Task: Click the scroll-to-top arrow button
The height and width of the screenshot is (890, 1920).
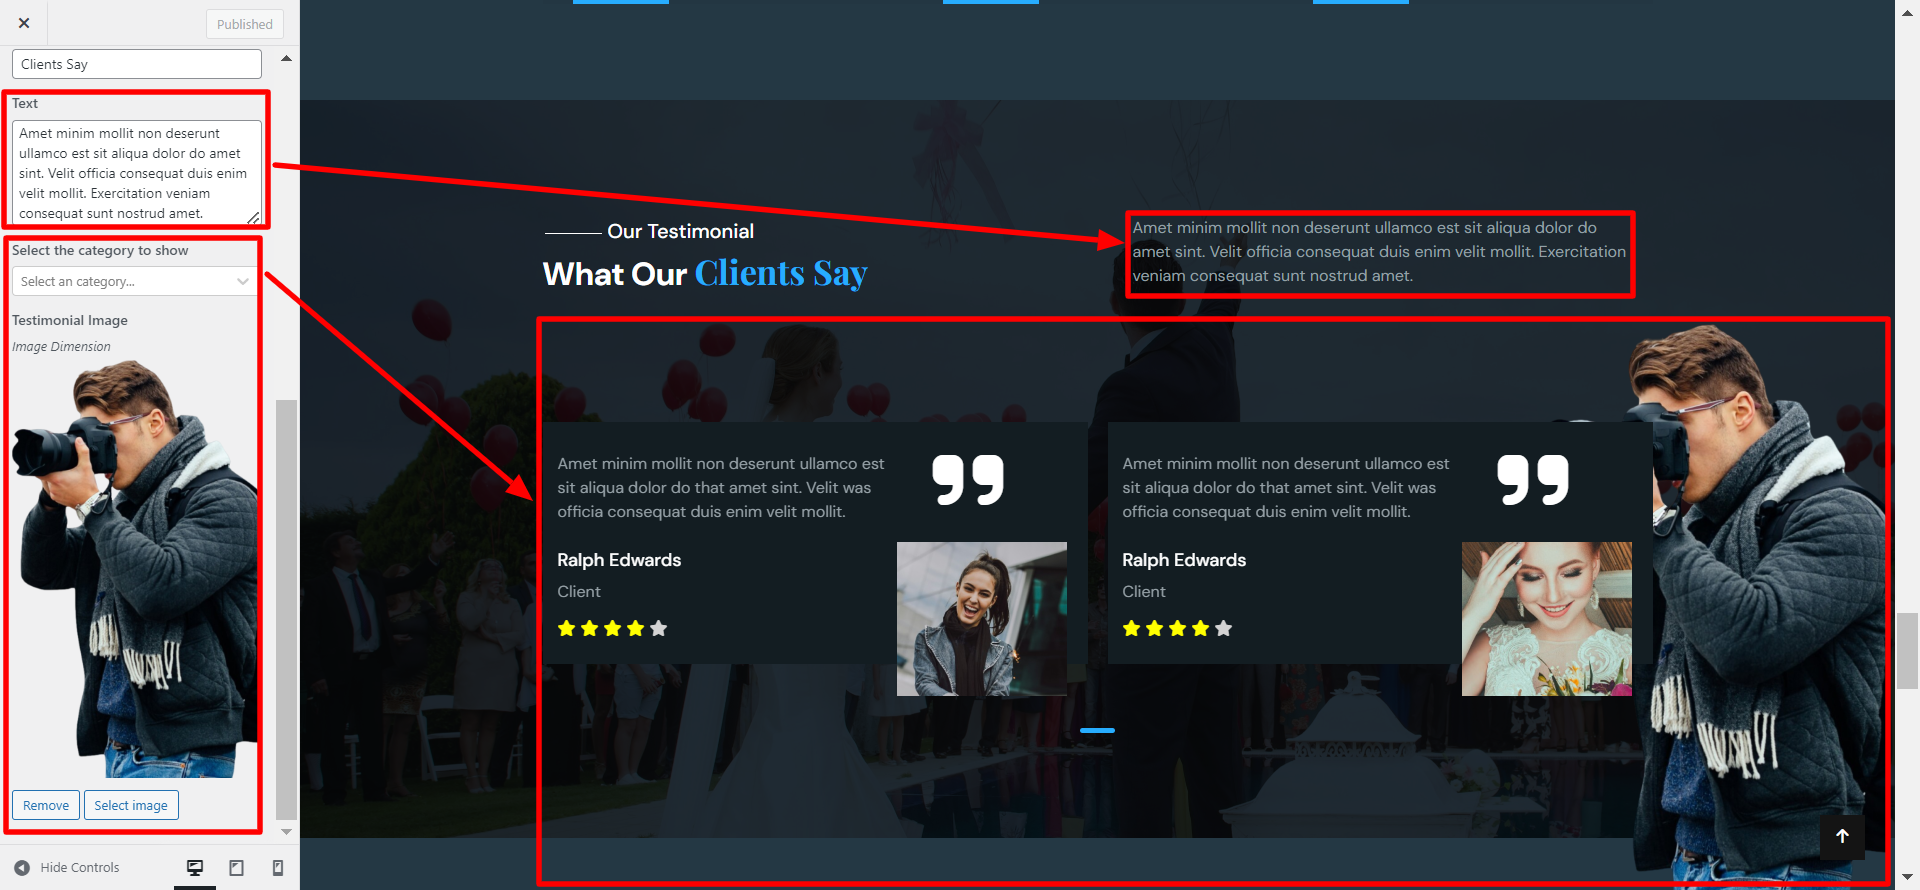Action: tap(1842, 837)
